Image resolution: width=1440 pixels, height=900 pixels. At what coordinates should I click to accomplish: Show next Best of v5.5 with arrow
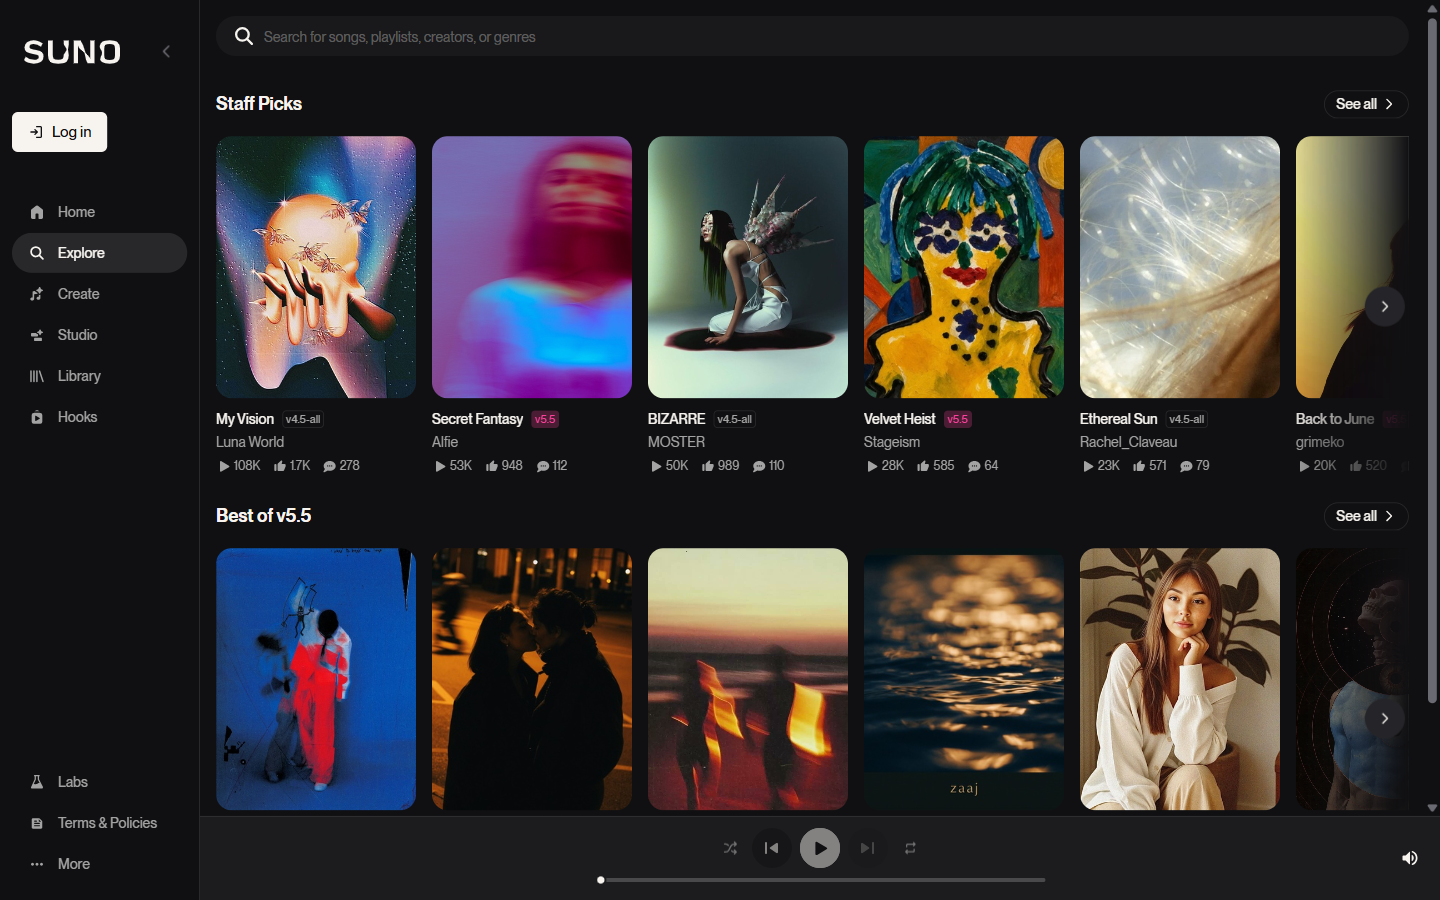(x=1385, y=718)
